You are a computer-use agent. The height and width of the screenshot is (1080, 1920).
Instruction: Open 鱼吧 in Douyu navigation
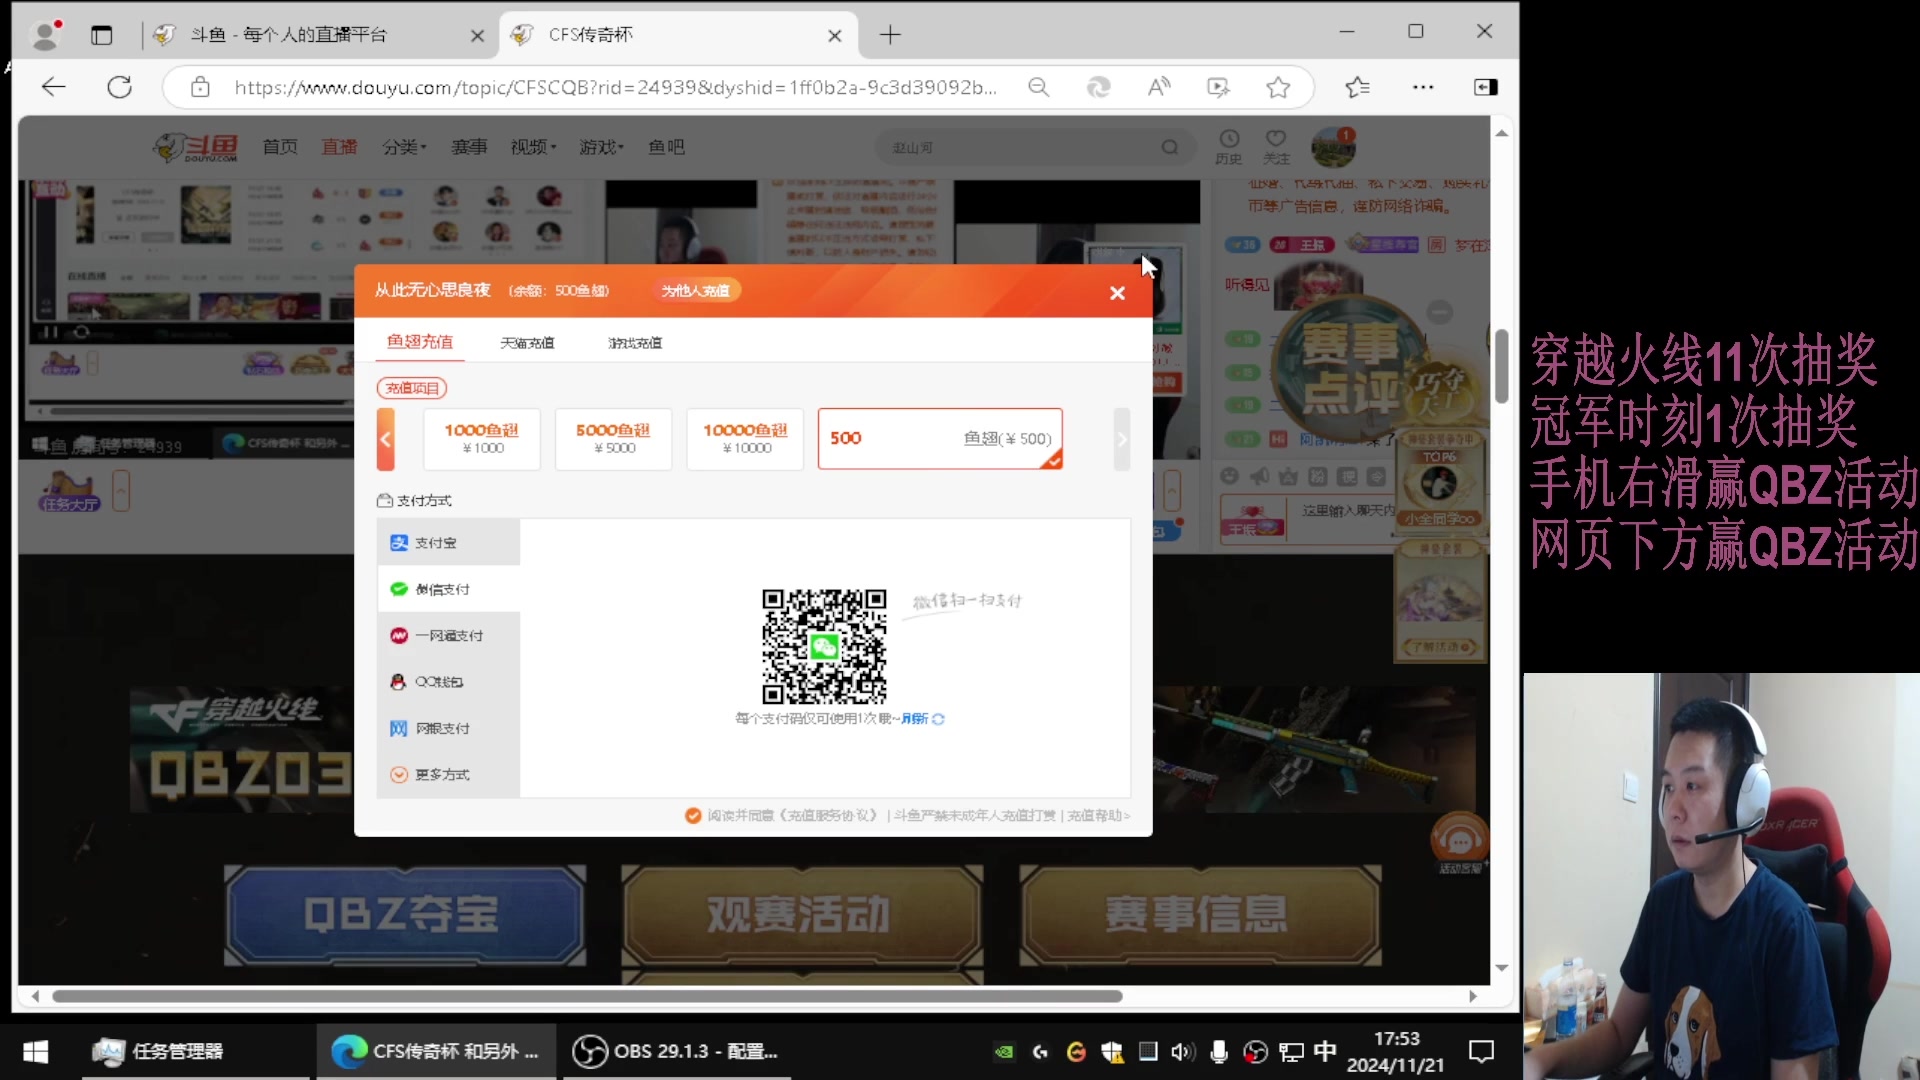click(666, 147)
